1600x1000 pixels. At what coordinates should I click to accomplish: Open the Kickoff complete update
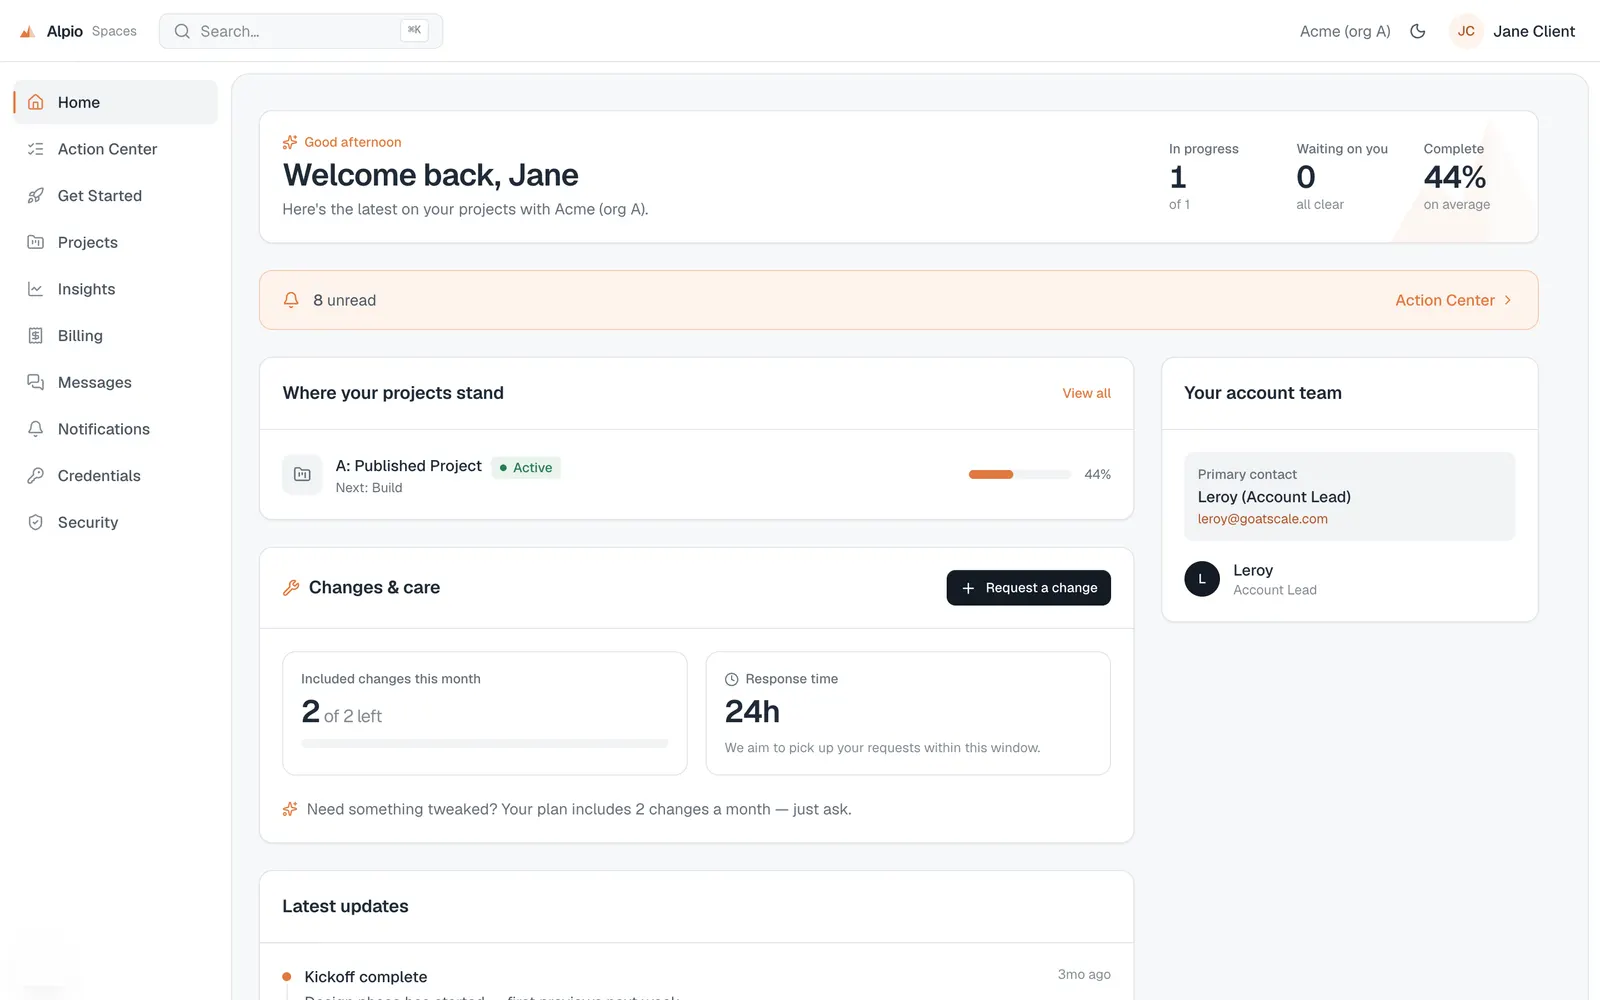(366, 977)
